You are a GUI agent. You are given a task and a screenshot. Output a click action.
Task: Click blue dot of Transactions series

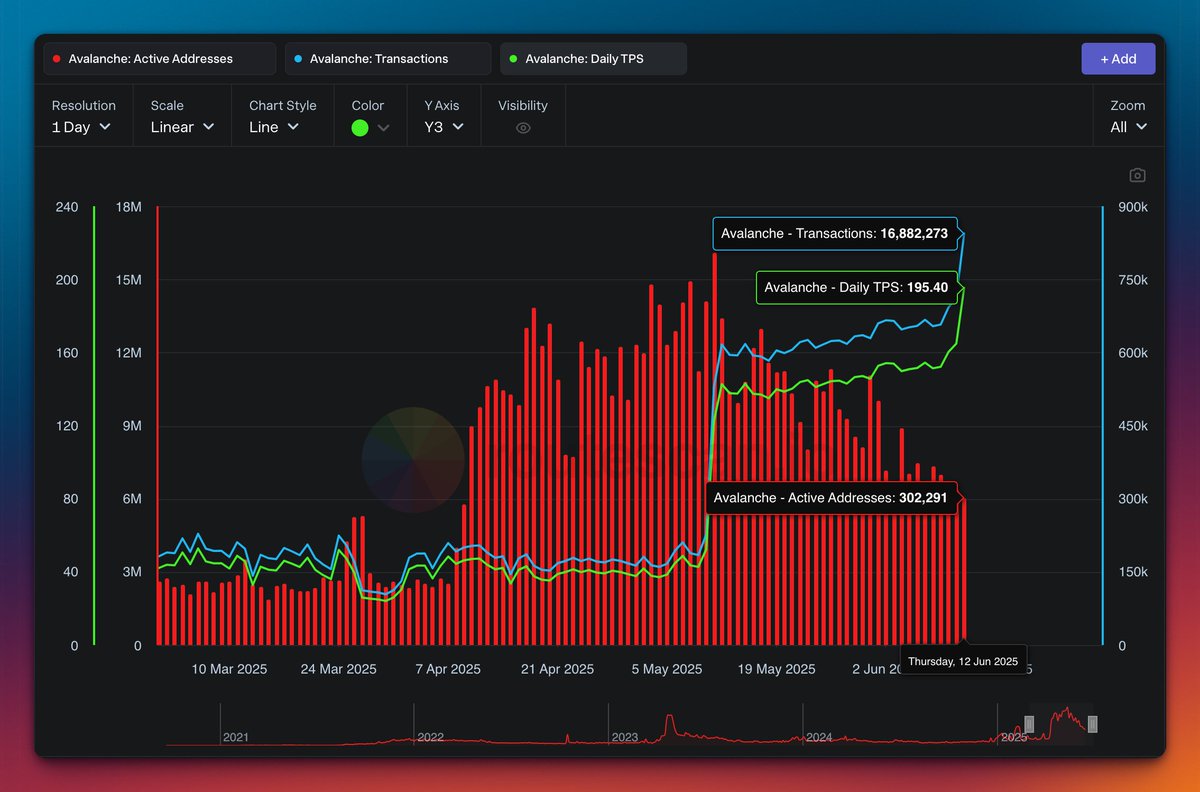point(299,59)
